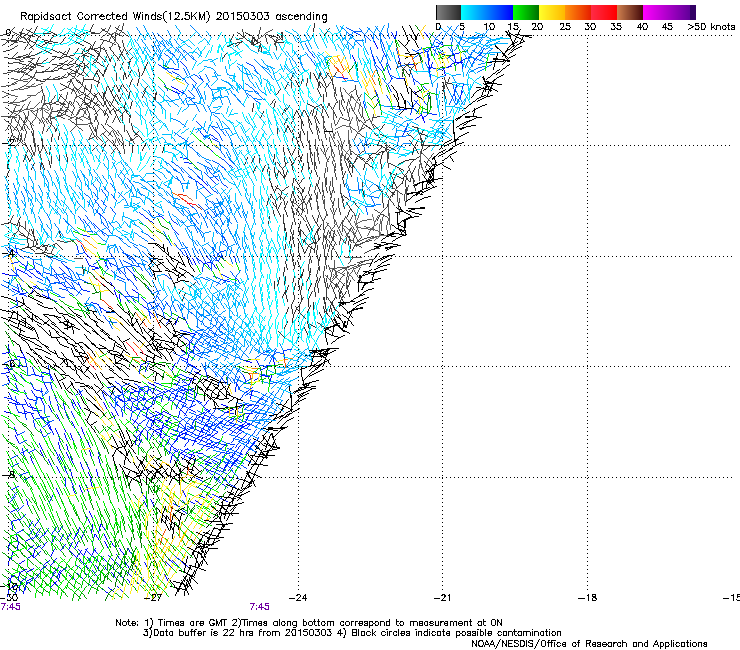740x650 pixels.
Task: Click the yellow 20-25 knots legend segment
Action: coord(552,12)
